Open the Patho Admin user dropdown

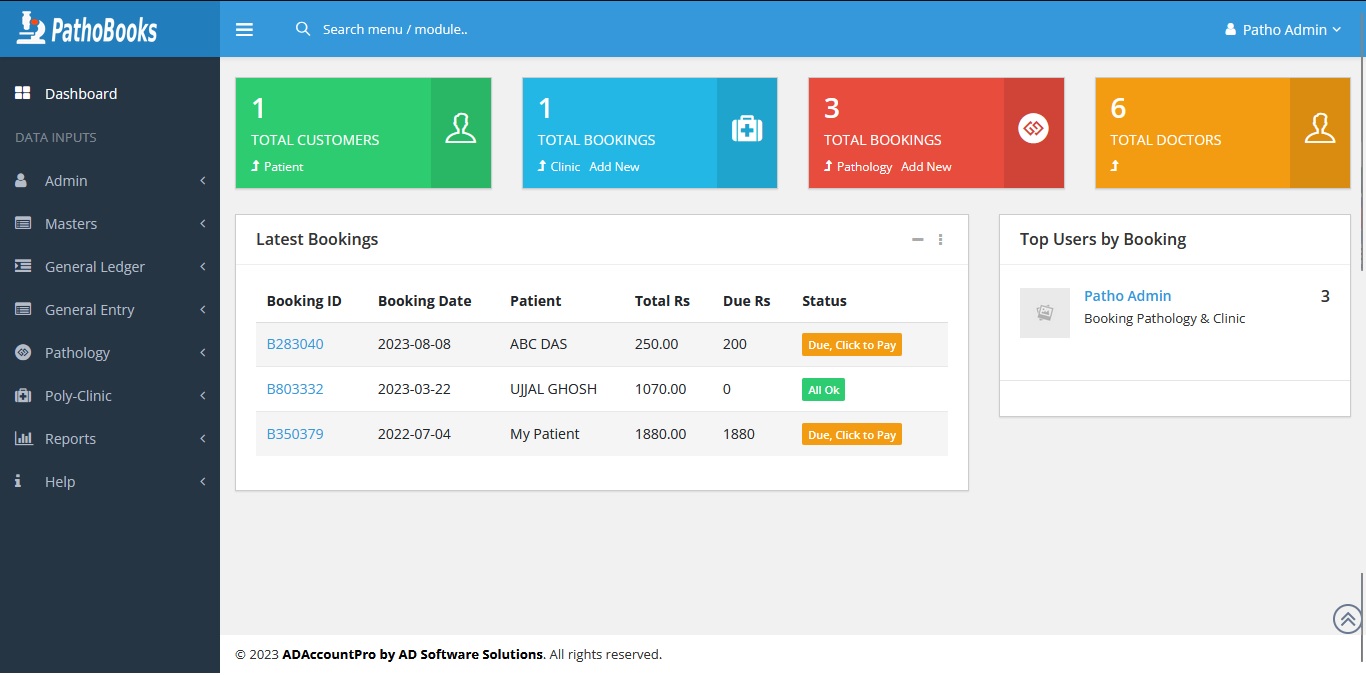tap(1283, 30)
